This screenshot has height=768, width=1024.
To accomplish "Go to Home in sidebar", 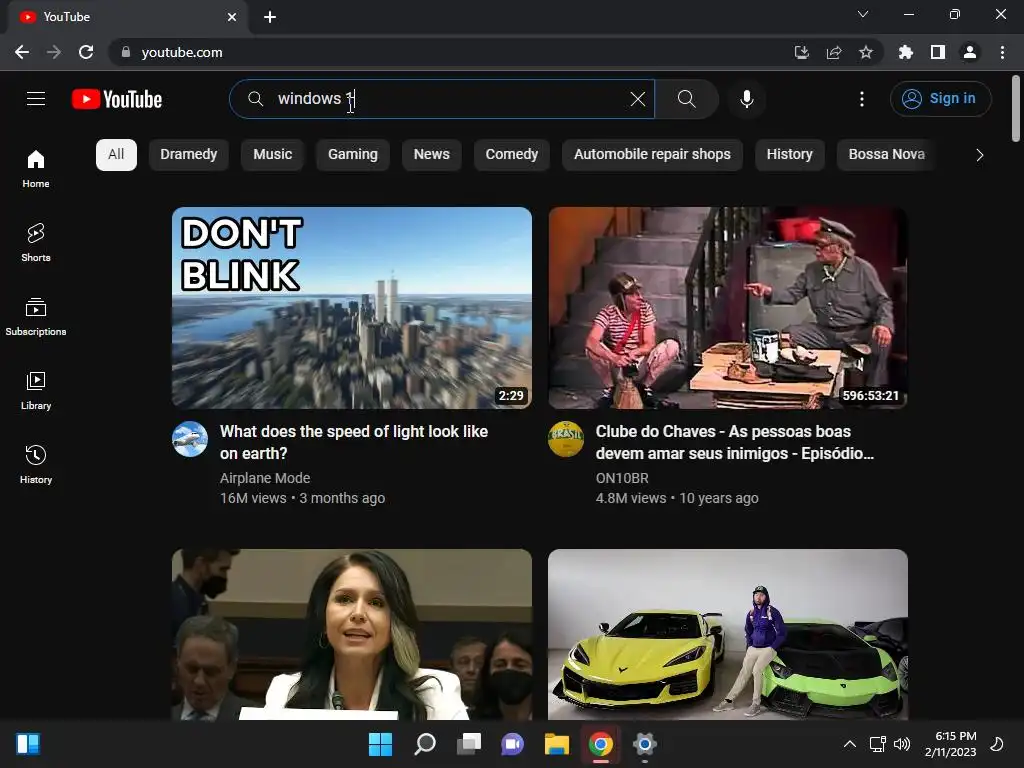I will pos(36,168).
